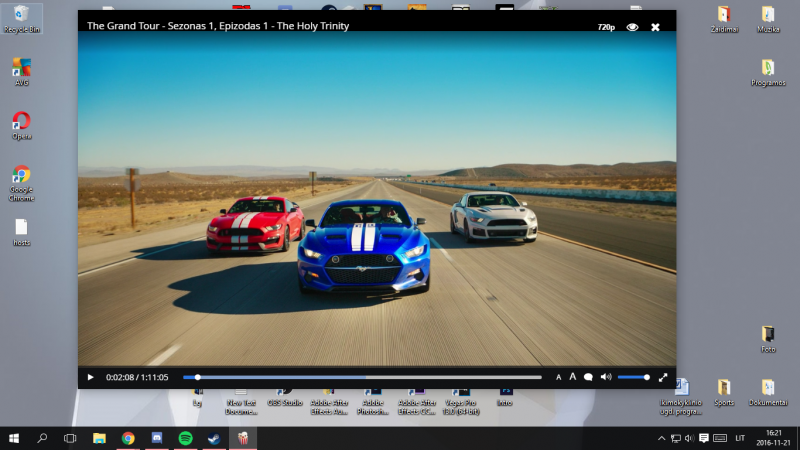Screen dimensions: 800x450
Task: Click the 720p quality label
Action: [606, 27]
